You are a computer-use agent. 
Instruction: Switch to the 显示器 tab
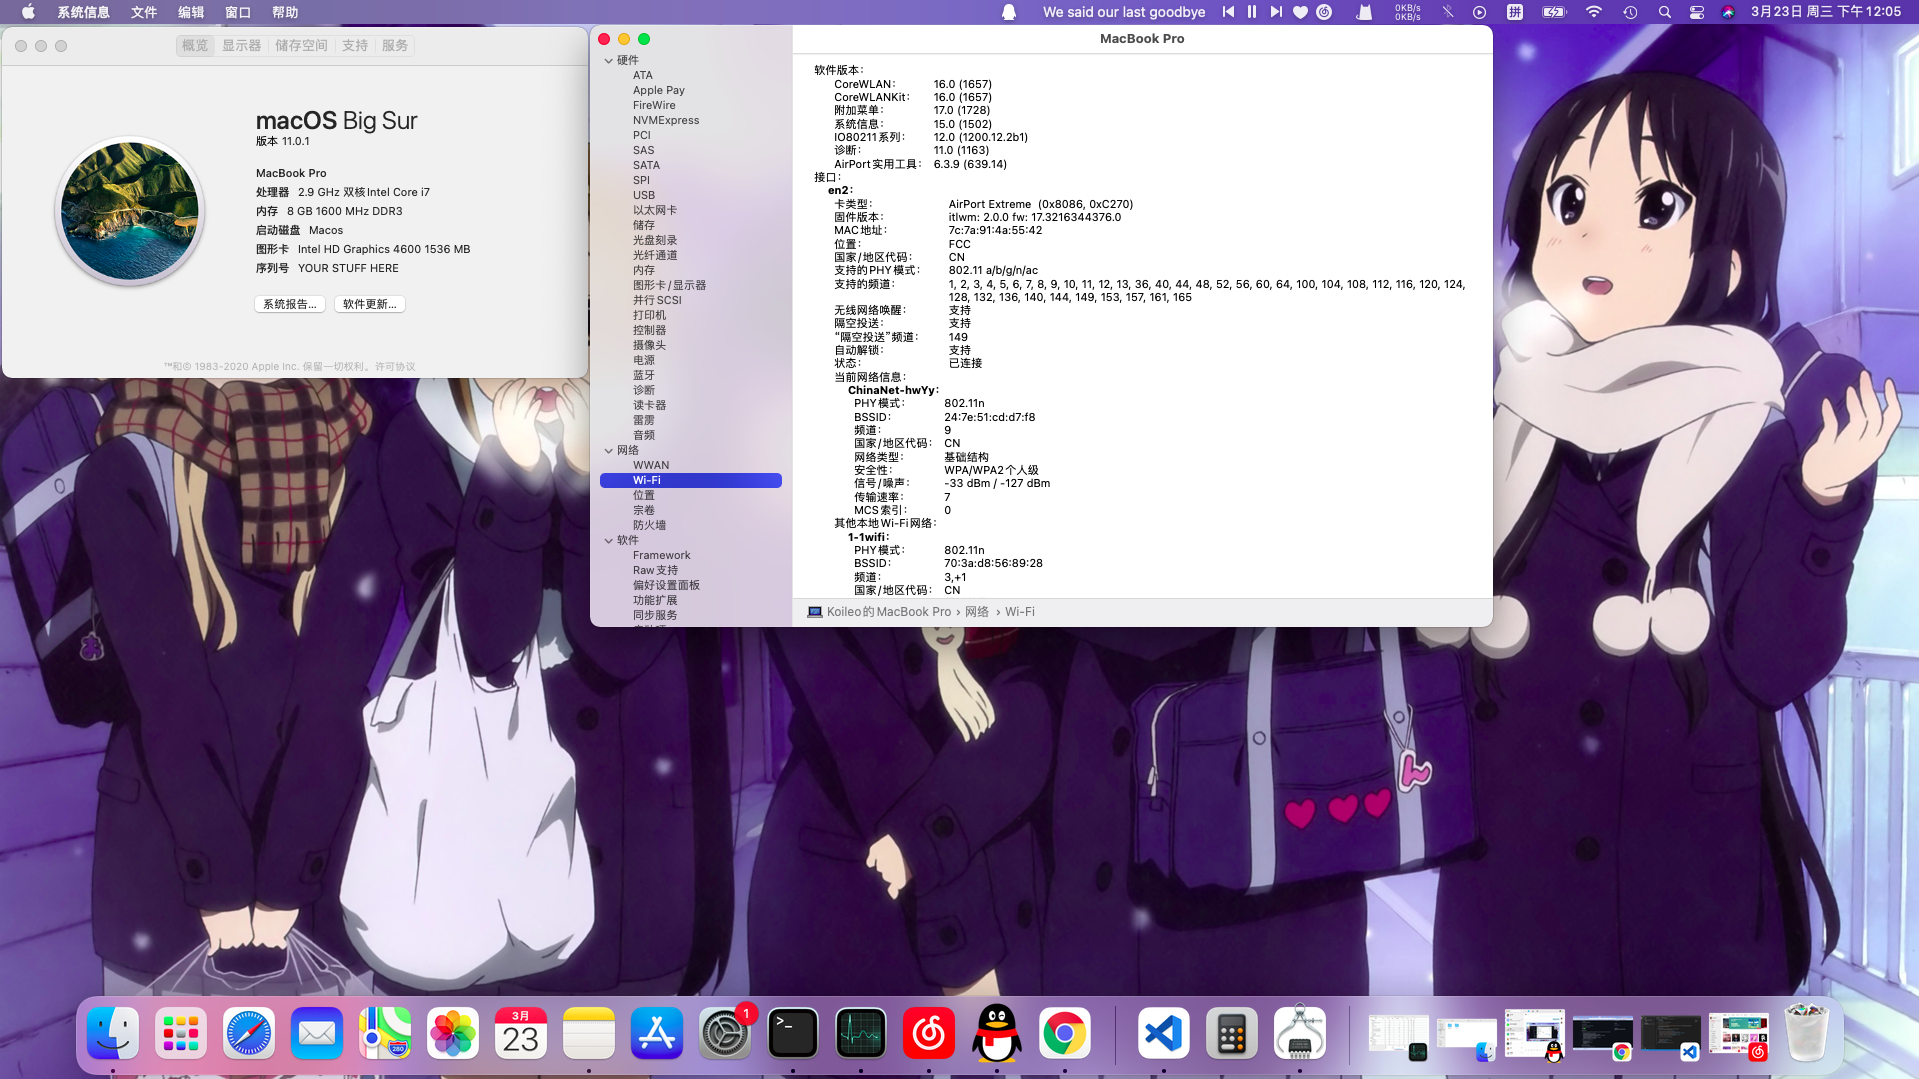point(239,45)
